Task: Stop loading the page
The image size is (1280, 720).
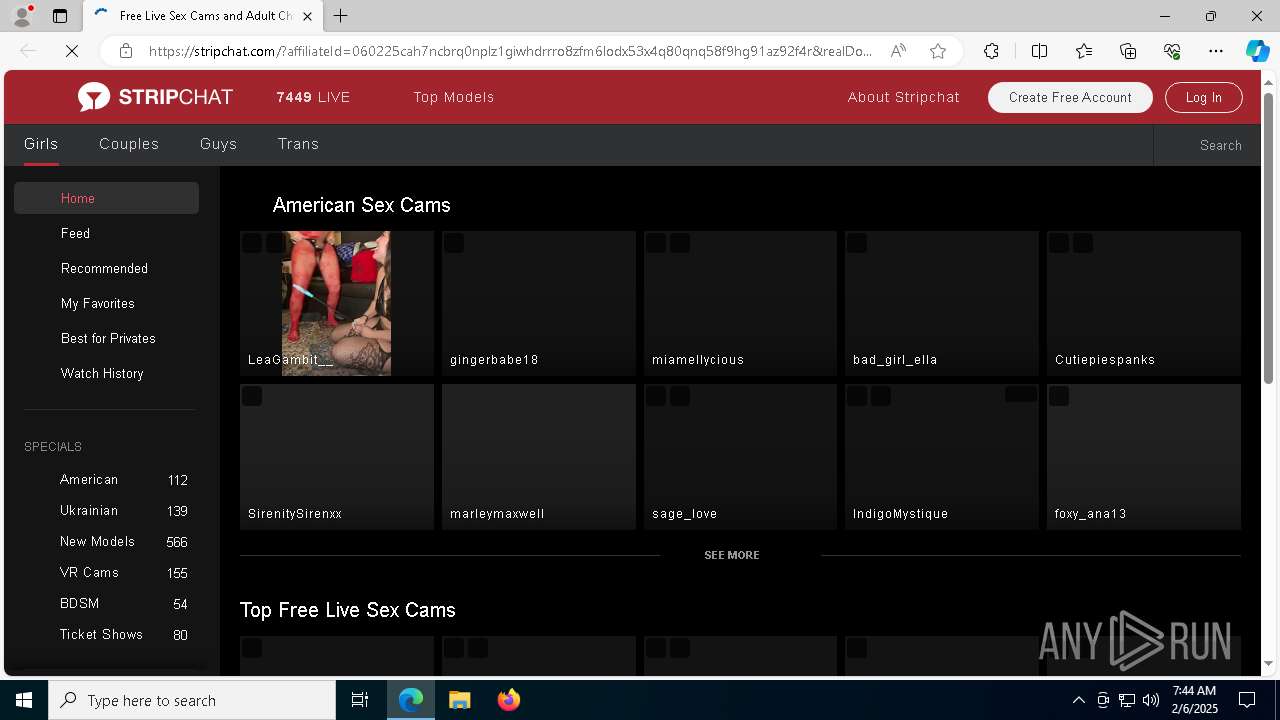Action: coord(72,51)
